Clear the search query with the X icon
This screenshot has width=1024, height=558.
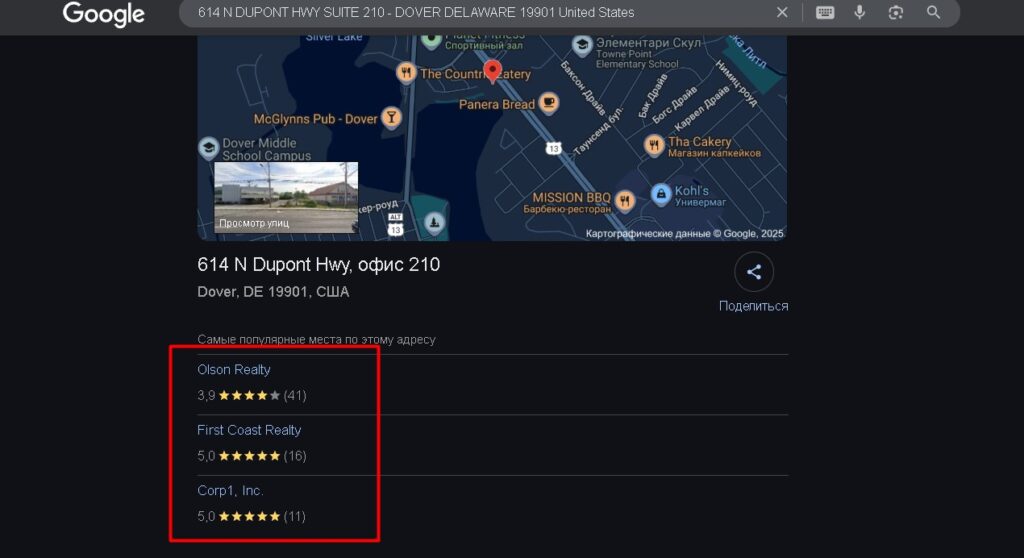click(782, 13)
